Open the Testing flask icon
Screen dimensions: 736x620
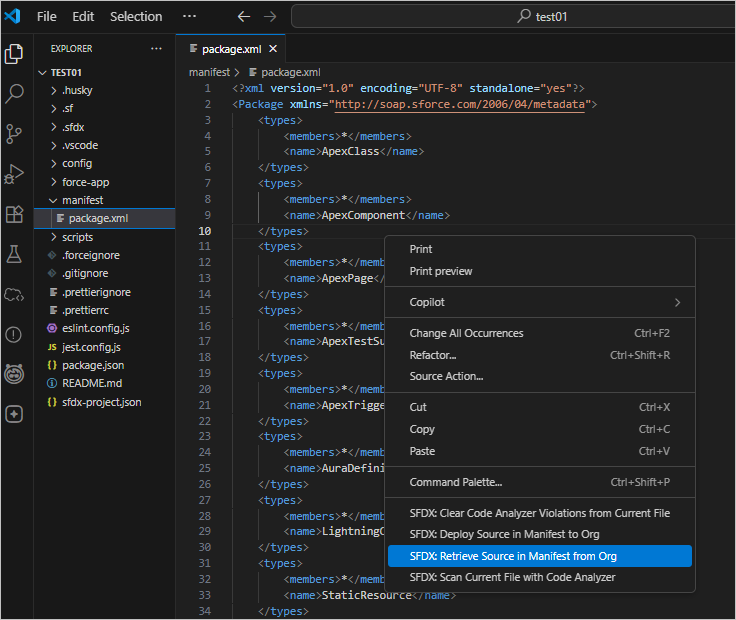tap(14, 254)
